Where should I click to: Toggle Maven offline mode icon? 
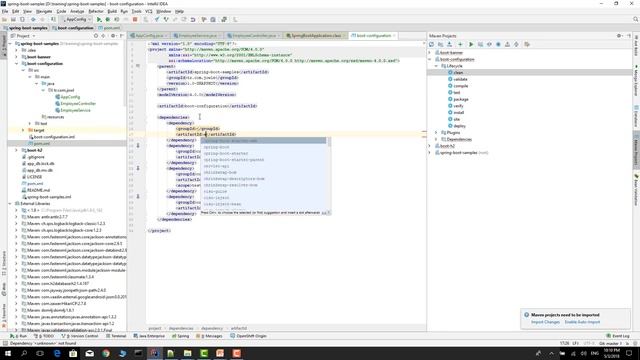tap(489, 44)
